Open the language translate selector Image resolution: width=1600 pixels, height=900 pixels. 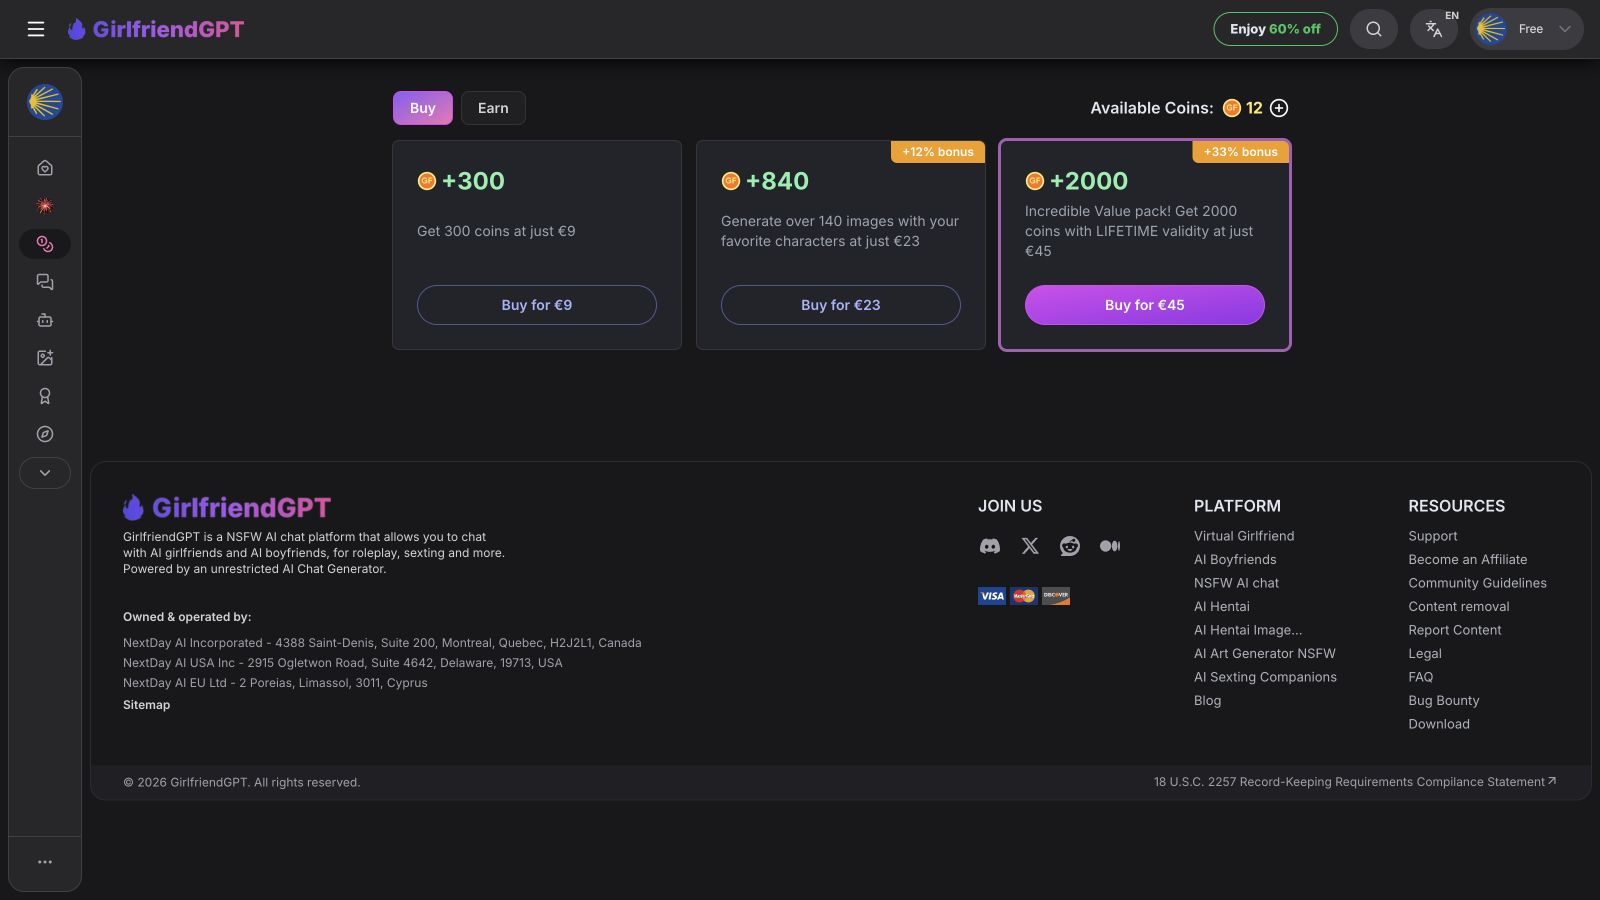click(x=1434, y=29)
